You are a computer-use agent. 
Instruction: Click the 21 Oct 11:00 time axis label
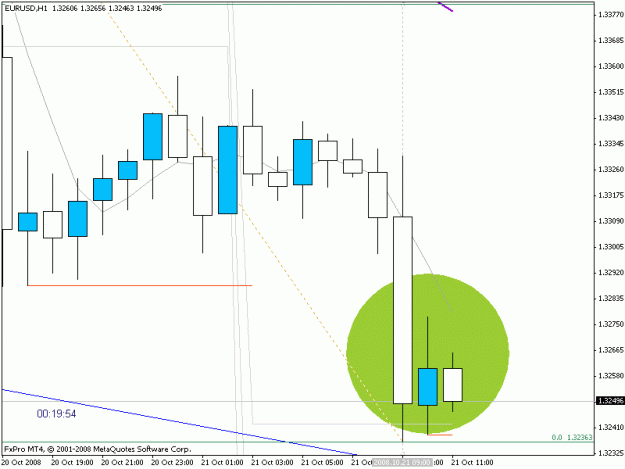click(472, 463)
